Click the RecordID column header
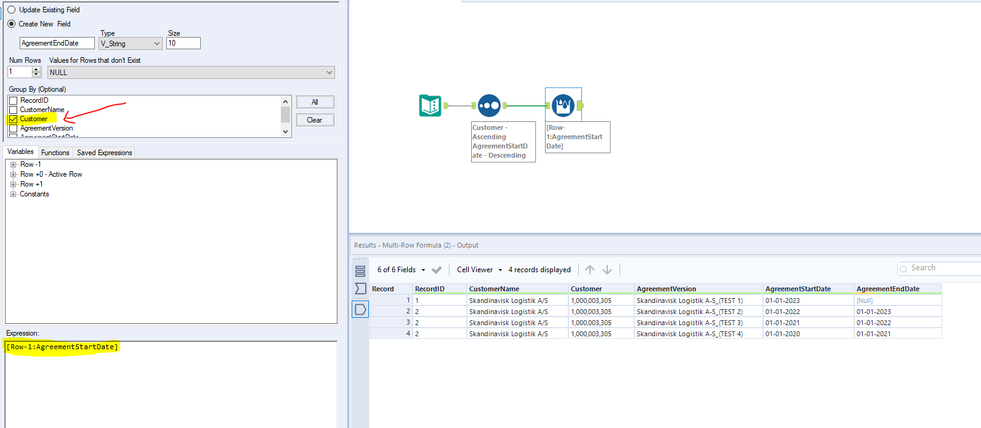 point(439,288)
